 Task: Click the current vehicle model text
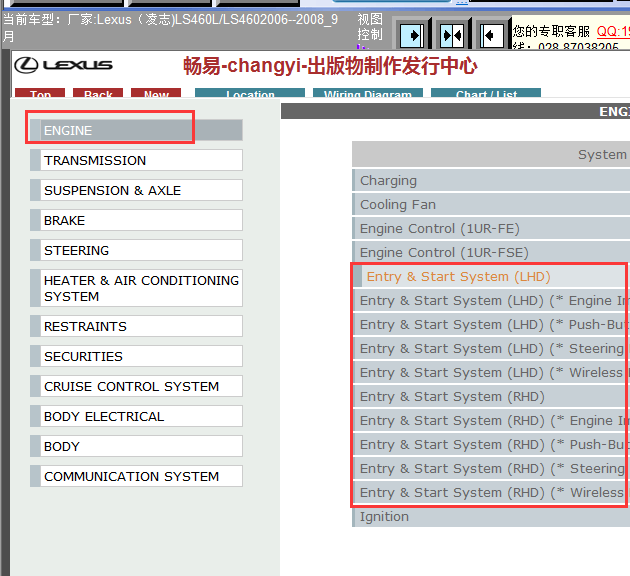170,27
